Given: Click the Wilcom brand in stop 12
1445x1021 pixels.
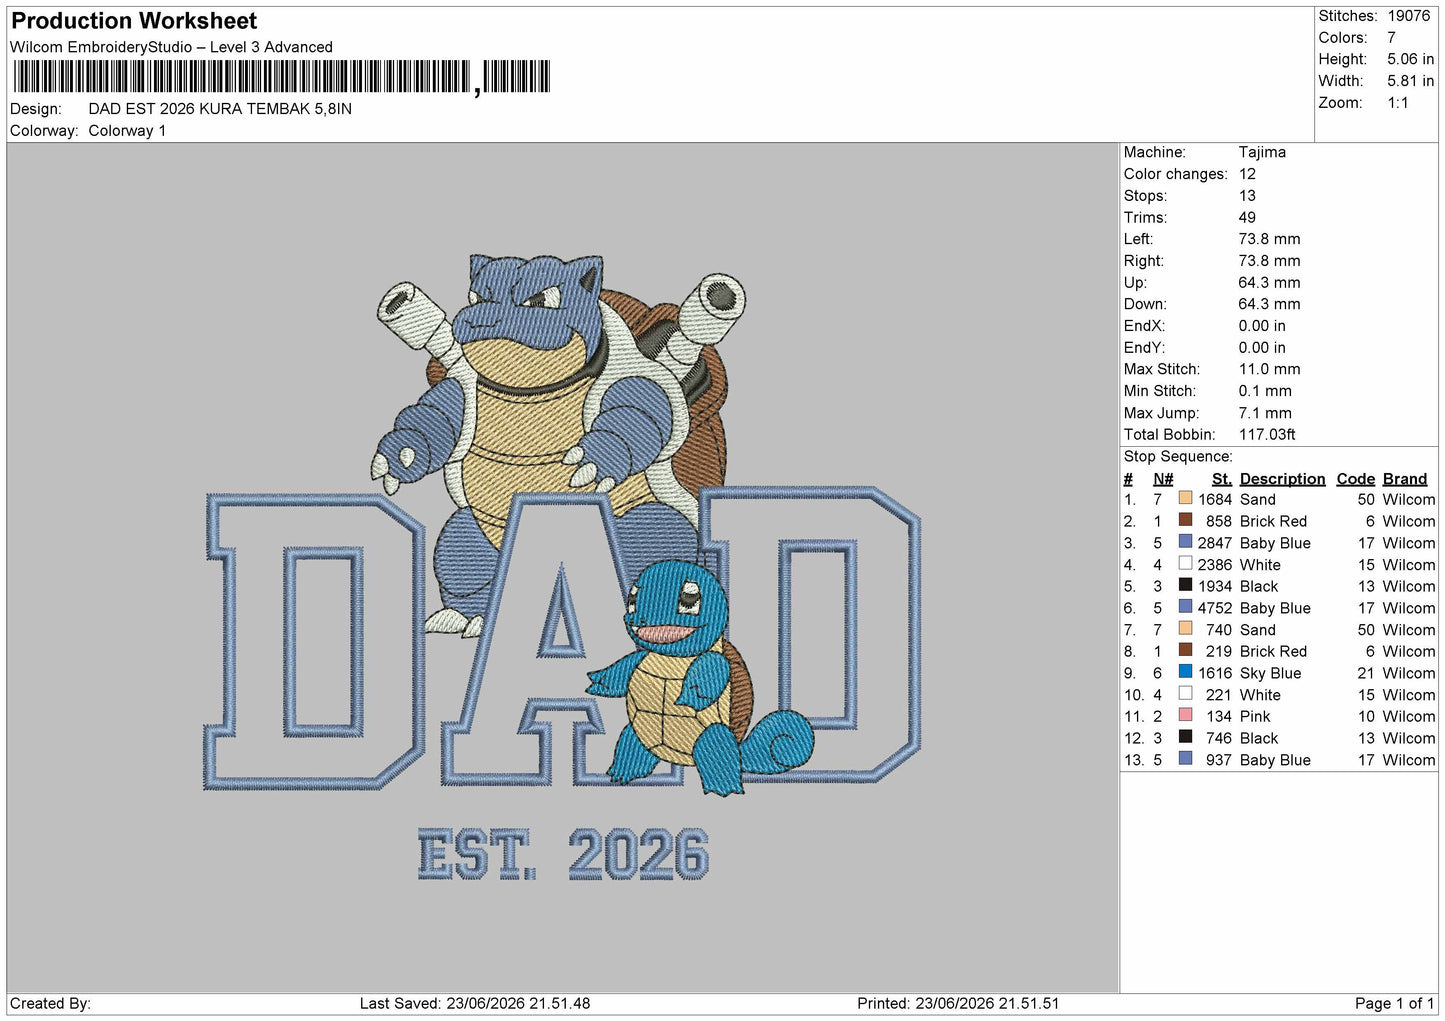Looking at the screenshot, I should tap(1409, 738).
